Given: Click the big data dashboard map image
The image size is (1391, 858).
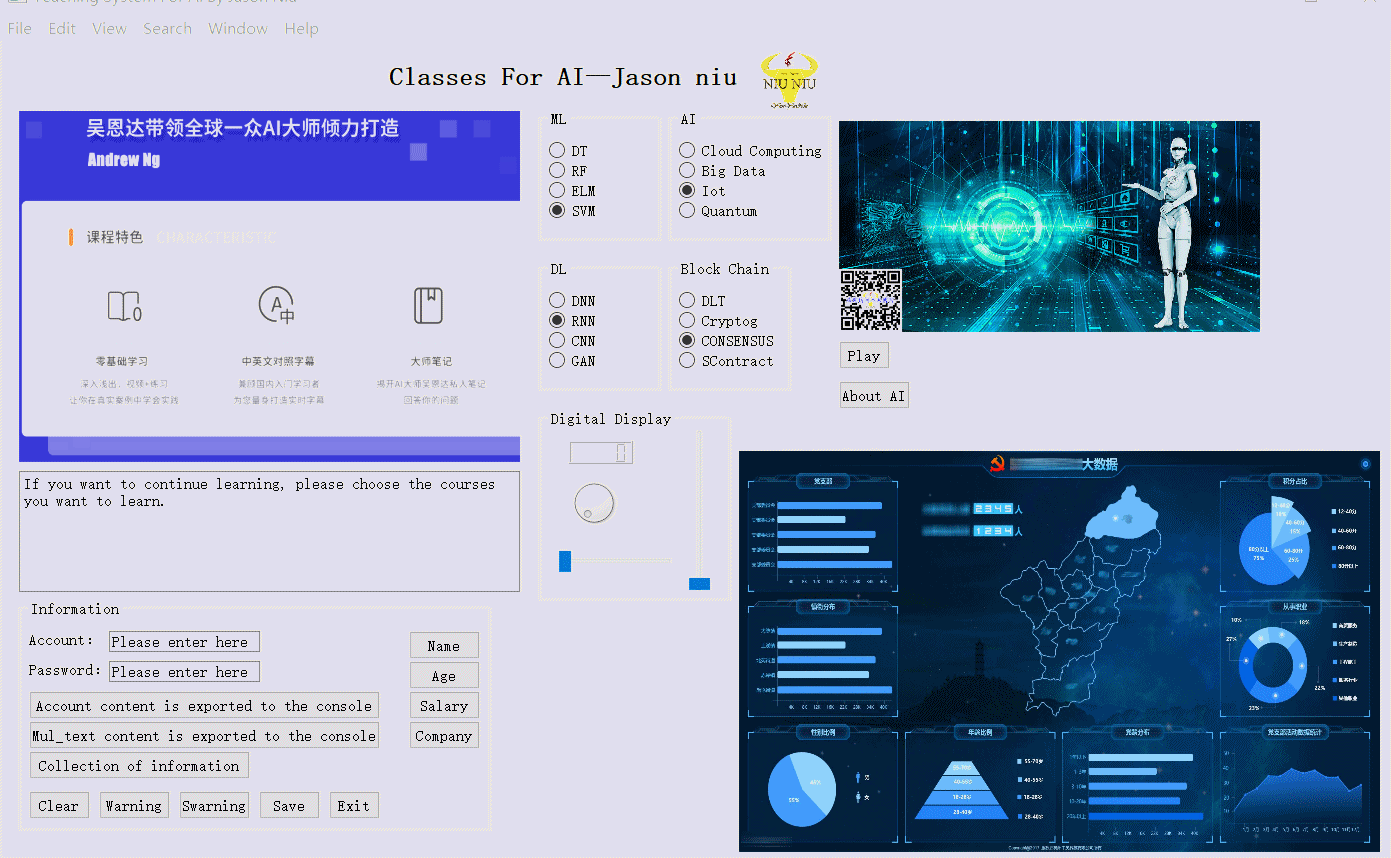Looking at the screenshot, I should (1059, 651).
